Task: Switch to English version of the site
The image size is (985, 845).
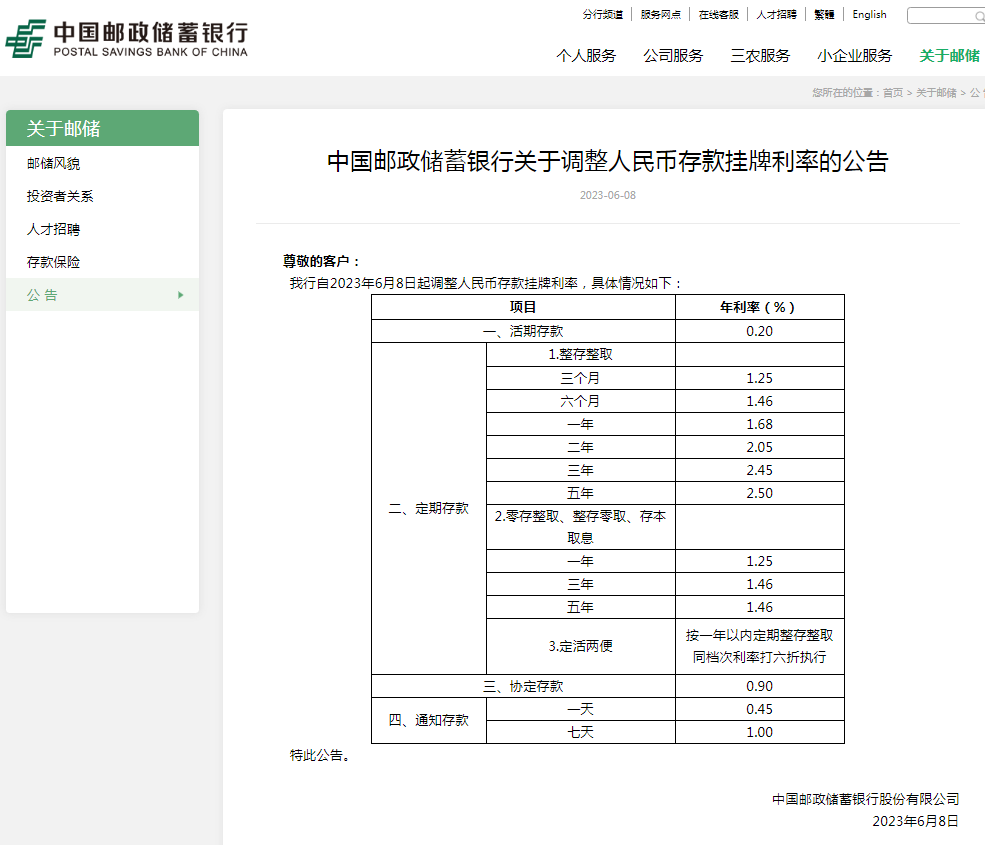Action: [869, 15]
